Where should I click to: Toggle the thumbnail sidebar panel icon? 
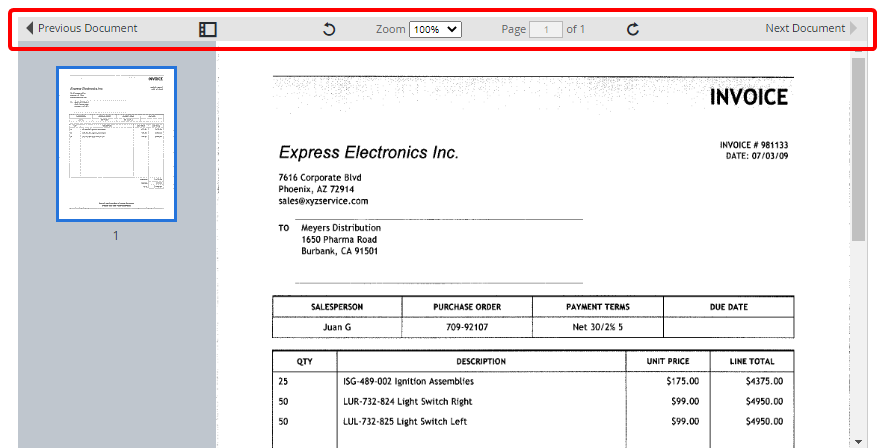(207, 30)
